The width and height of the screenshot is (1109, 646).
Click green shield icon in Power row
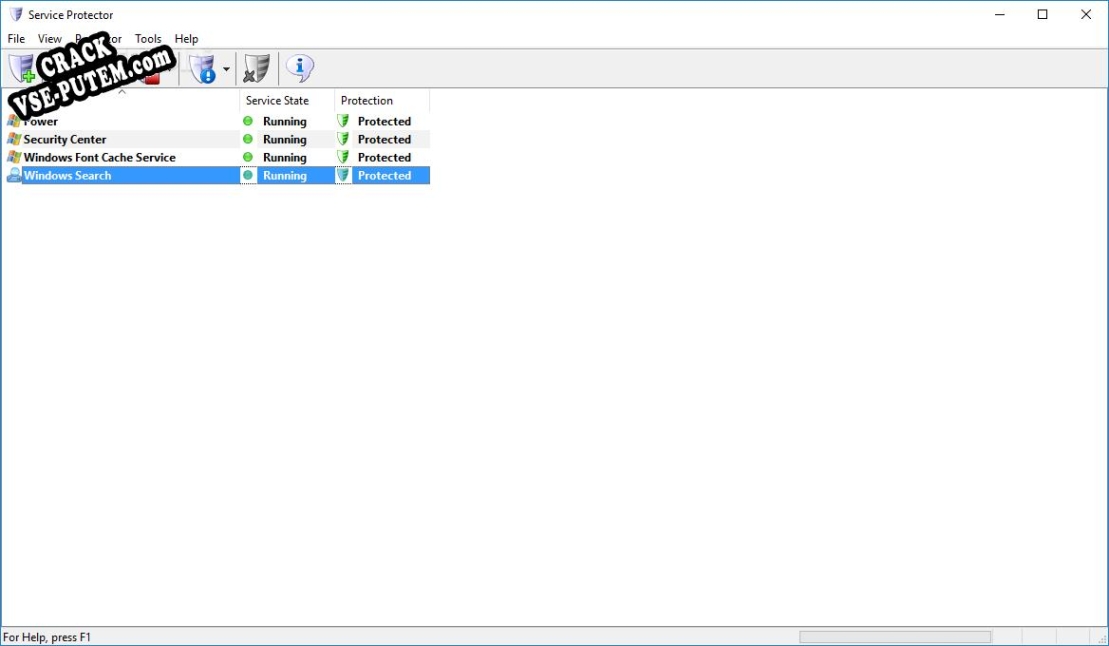343,121
